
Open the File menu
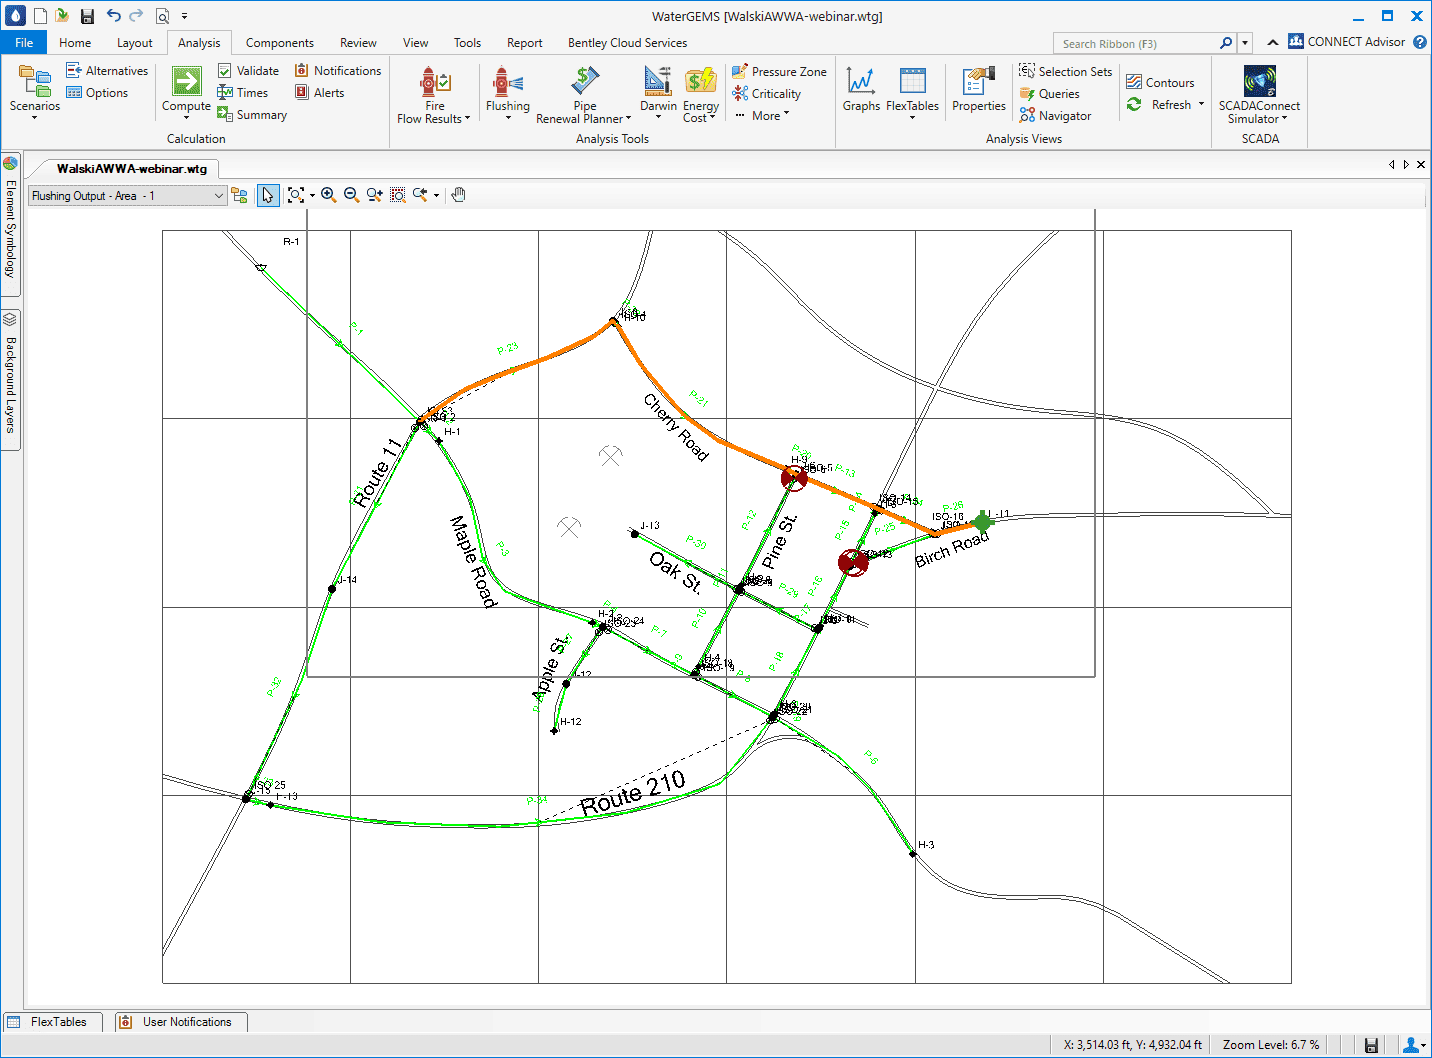click(24, 43)
